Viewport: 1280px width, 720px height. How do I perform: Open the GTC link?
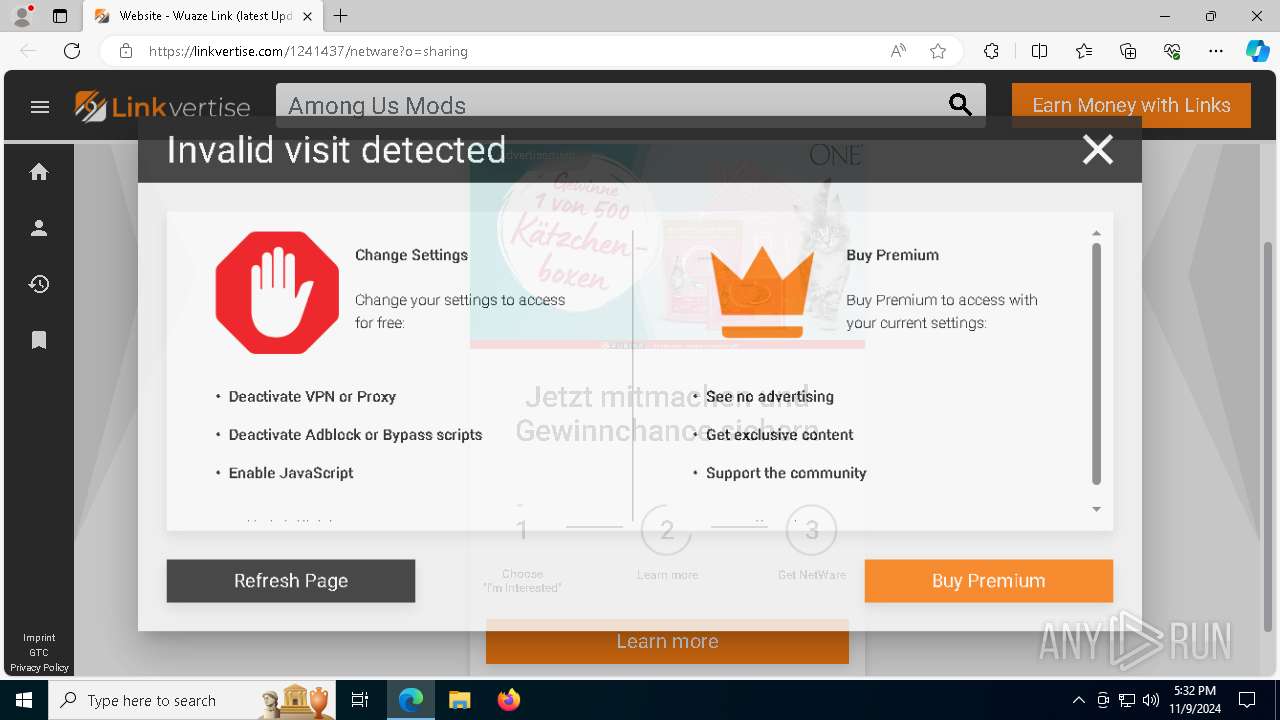(39, 653)
